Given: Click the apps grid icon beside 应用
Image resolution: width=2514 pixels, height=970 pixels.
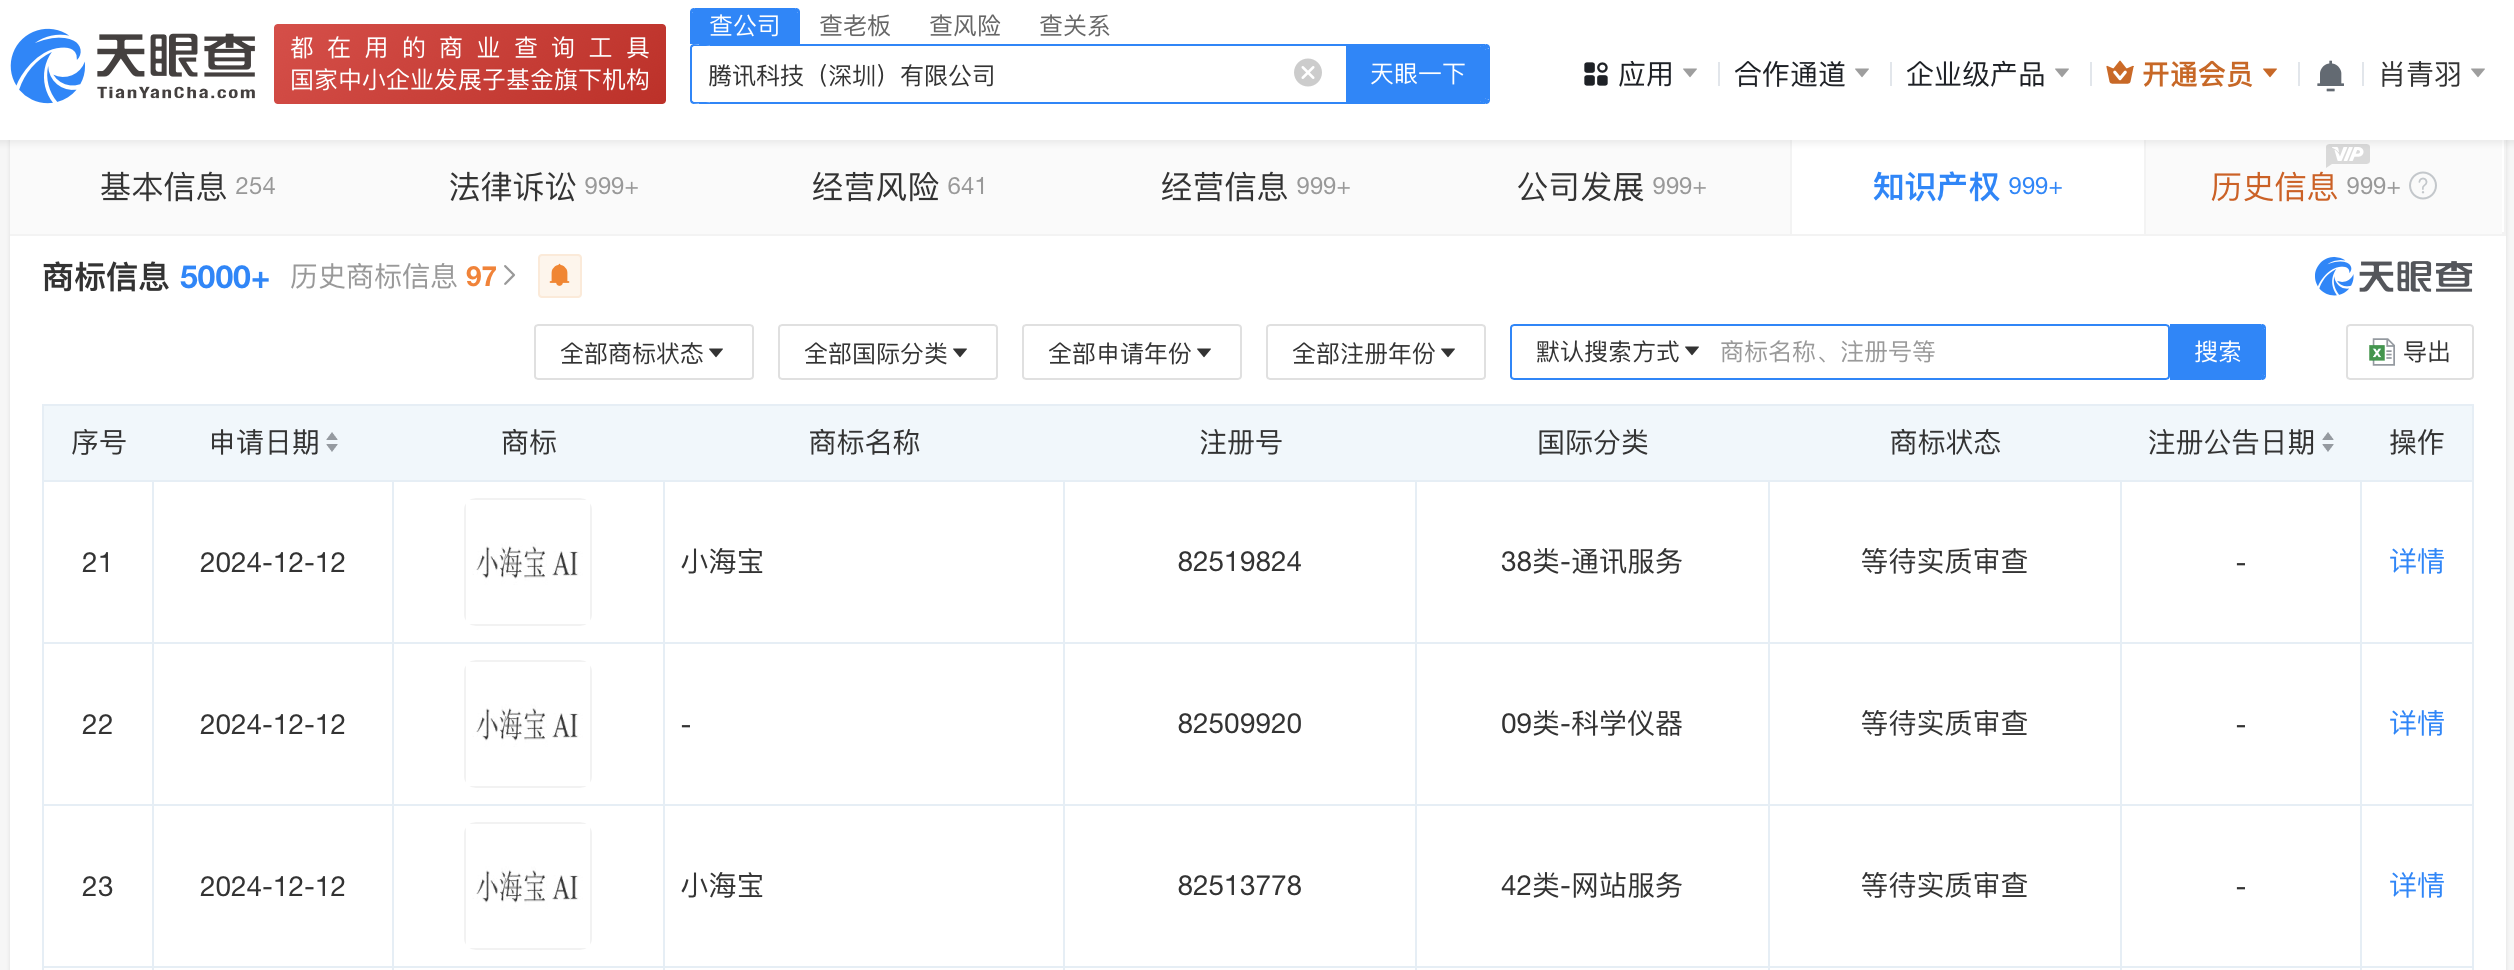Looking at the screenshot, I should (x=1593, y=73).
